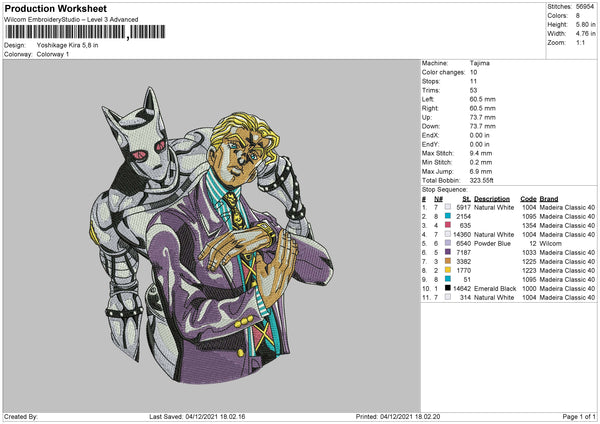
Task: Click the 'N#' column header
Action: point(438,199)
